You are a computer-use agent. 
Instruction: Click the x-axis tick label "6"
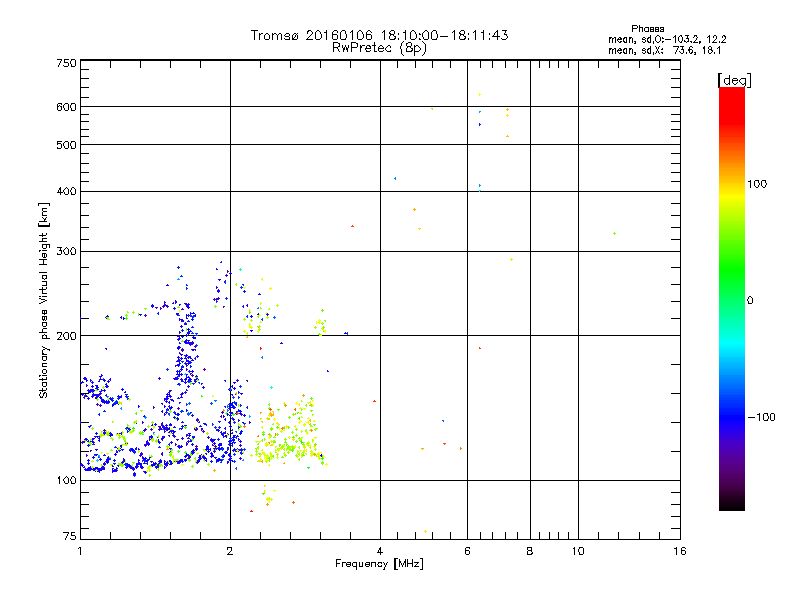(x=467, y=551)
